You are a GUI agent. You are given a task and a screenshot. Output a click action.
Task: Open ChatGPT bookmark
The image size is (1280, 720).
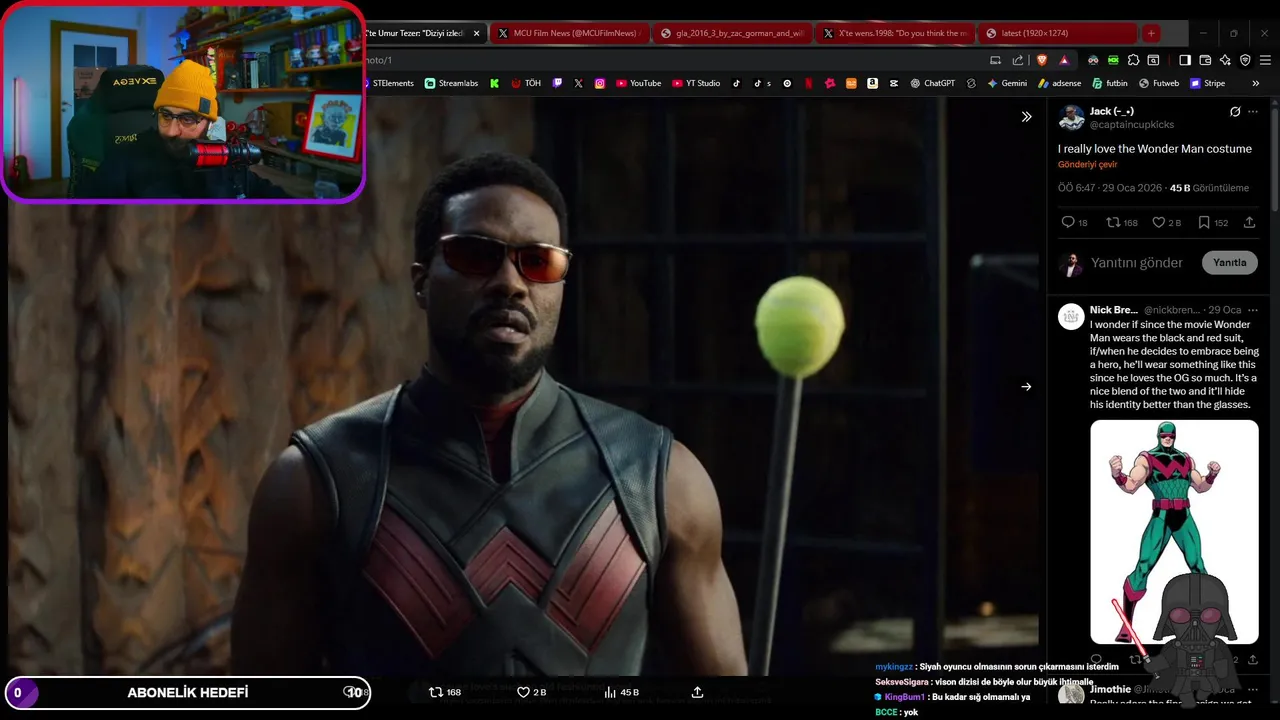pos(932,83)
